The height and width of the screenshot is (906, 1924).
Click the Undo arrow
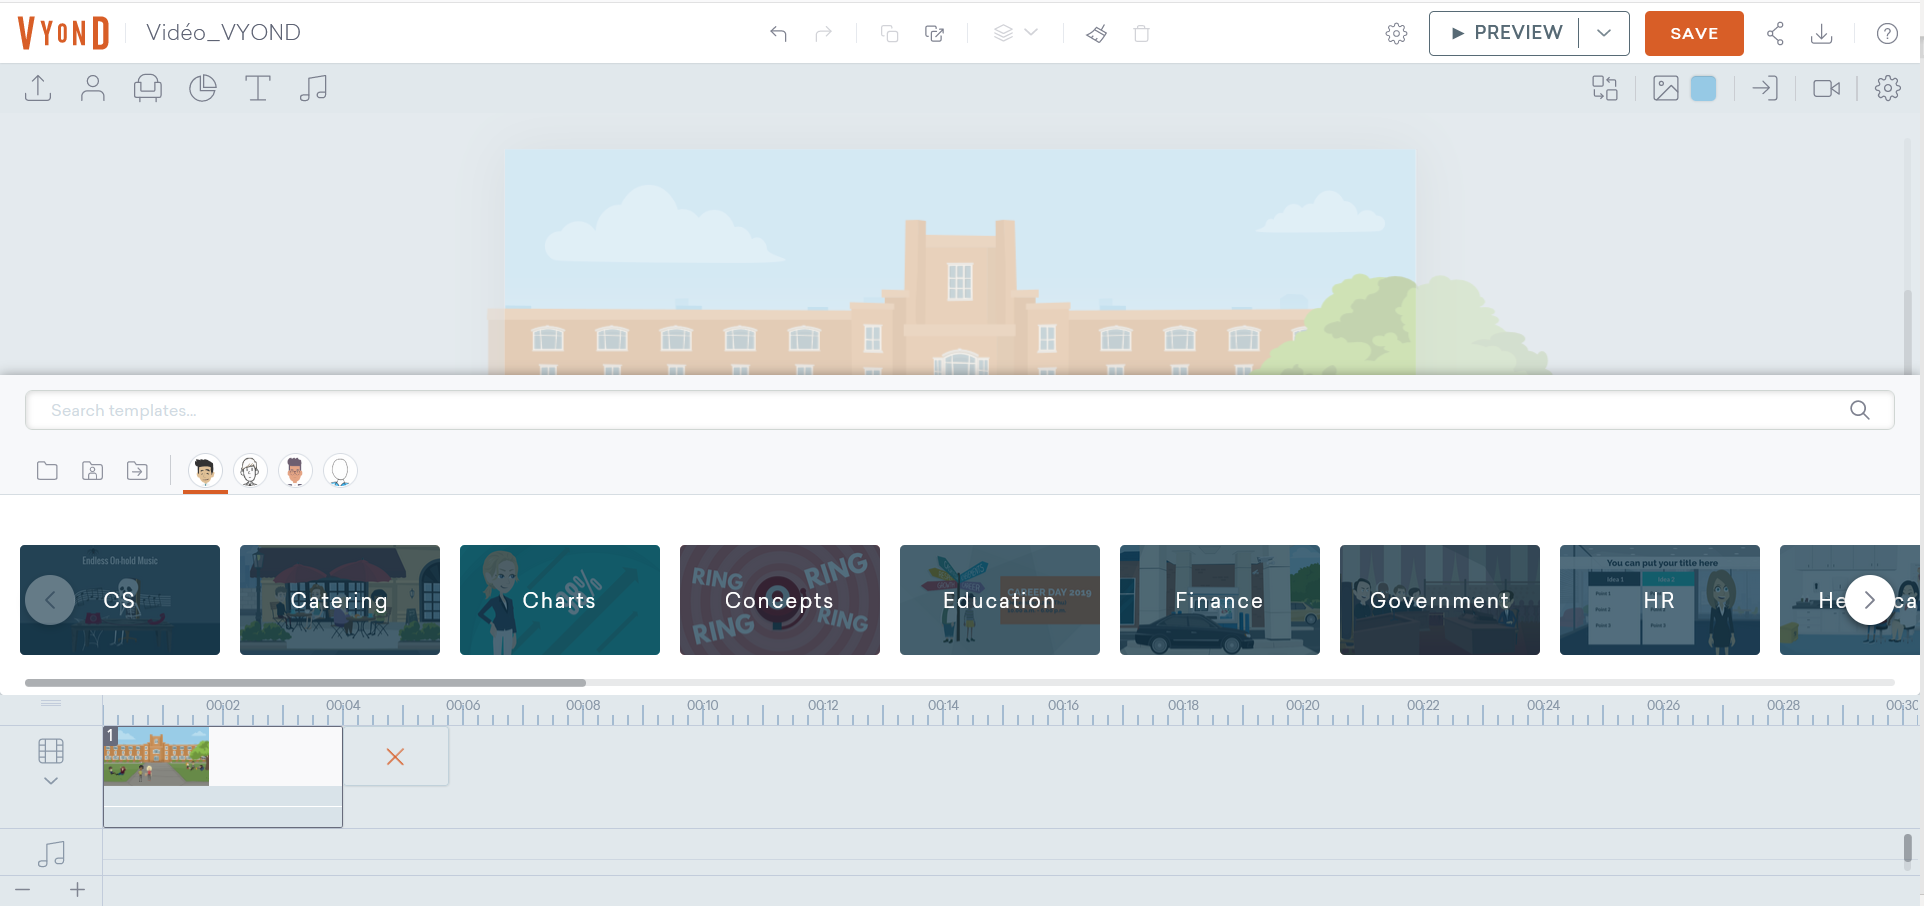coord(778,34)
